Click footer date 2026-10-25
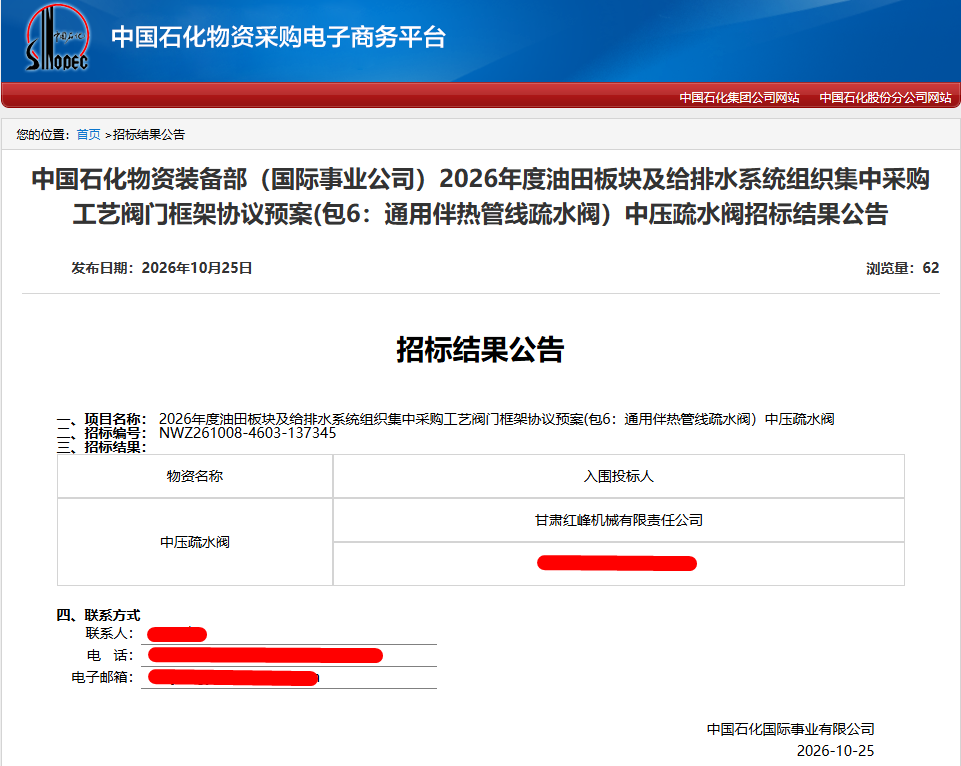This screenshot has height=766, width=961. pyautogui.click(x=835, y=751)
